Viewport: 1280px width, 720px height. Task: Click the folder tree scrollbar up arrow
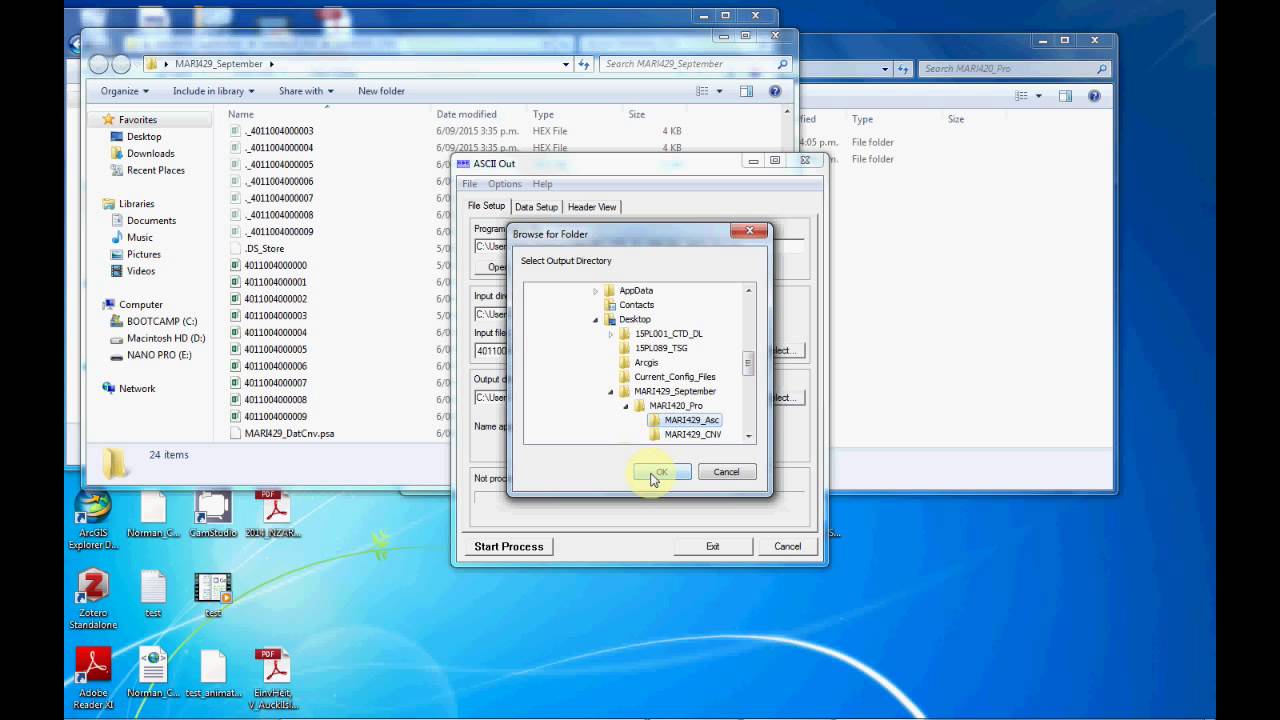(x=748, y=291)
